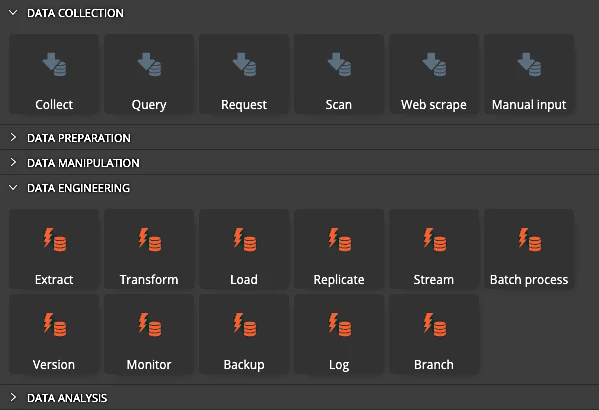Click the DATA MANIPULATION header text
599x410 pixels.
[x=83, y=163]
